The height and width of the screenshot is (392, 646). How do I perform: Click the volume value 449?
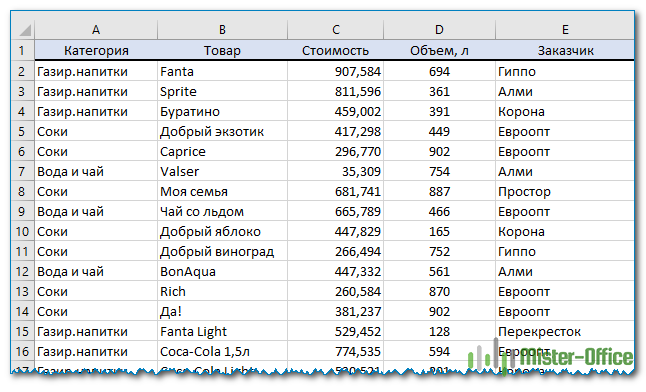pyautogui.click(x=439, y=131)
